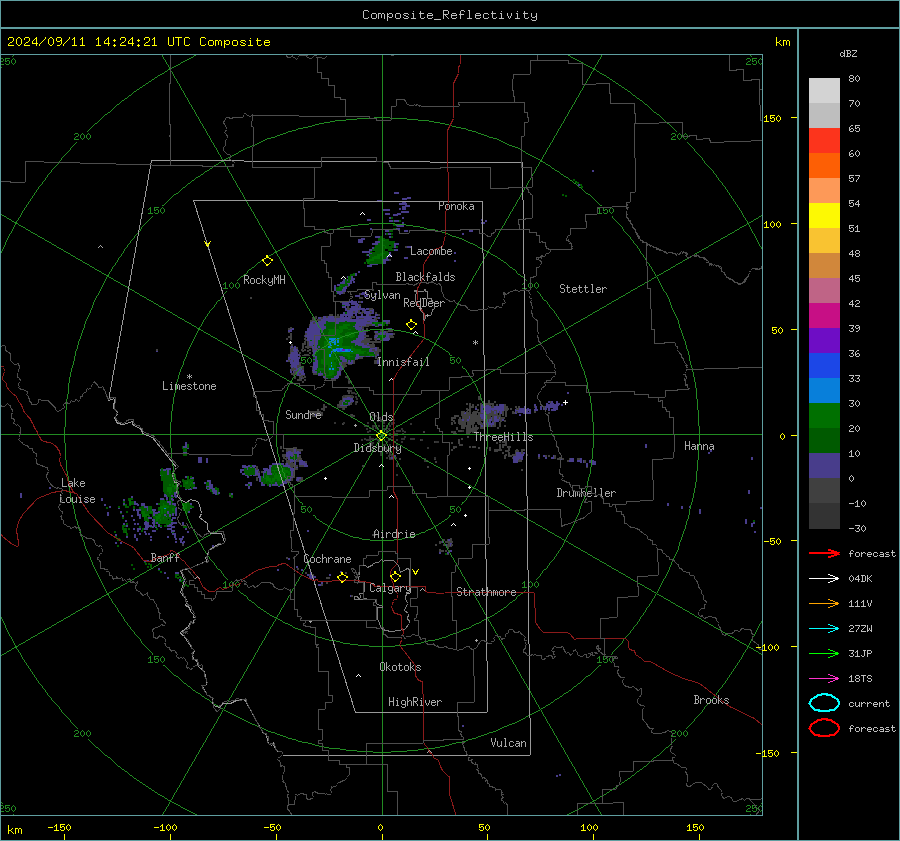Click the 'Brooks' city label
Image resolution: width=900 pixels, height=841 pixels.
[711, 700]
